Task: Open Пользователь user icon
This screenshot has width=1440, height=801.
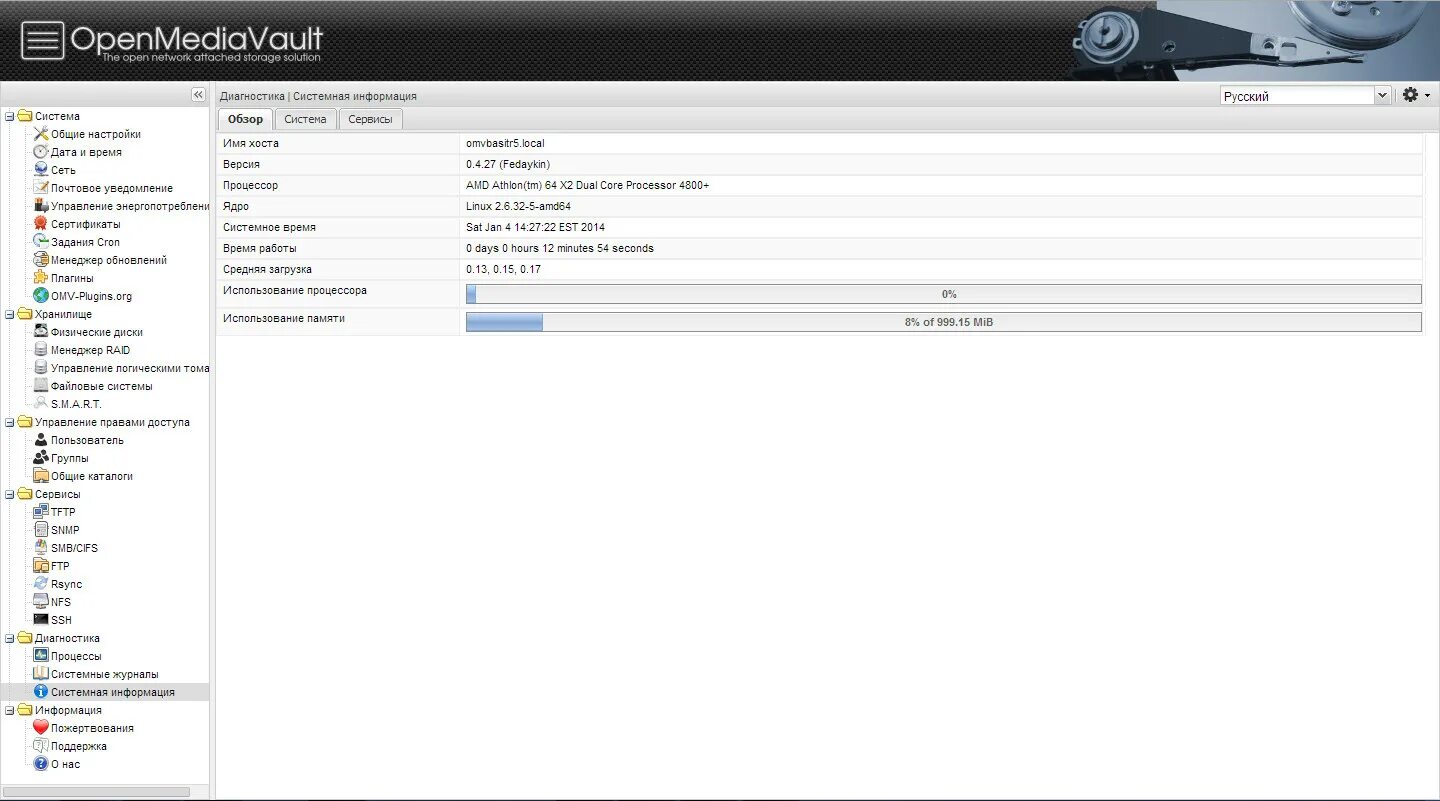Action: pyautogui.click(x=41, y=440)
